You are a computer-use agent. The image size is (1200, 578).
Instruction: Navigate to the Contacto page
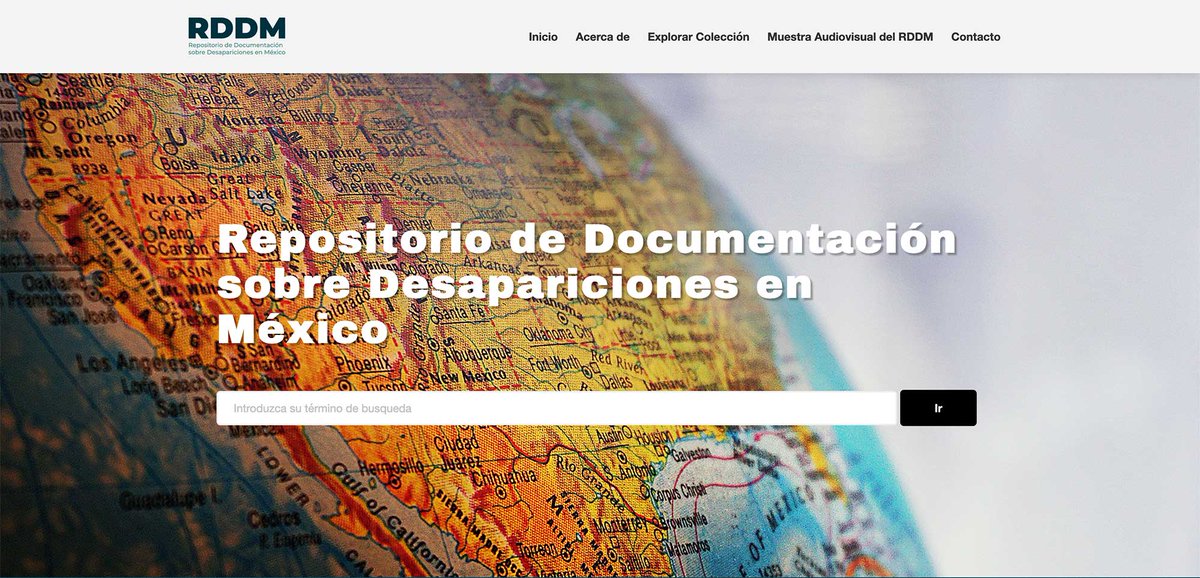[x=975, y=37]
